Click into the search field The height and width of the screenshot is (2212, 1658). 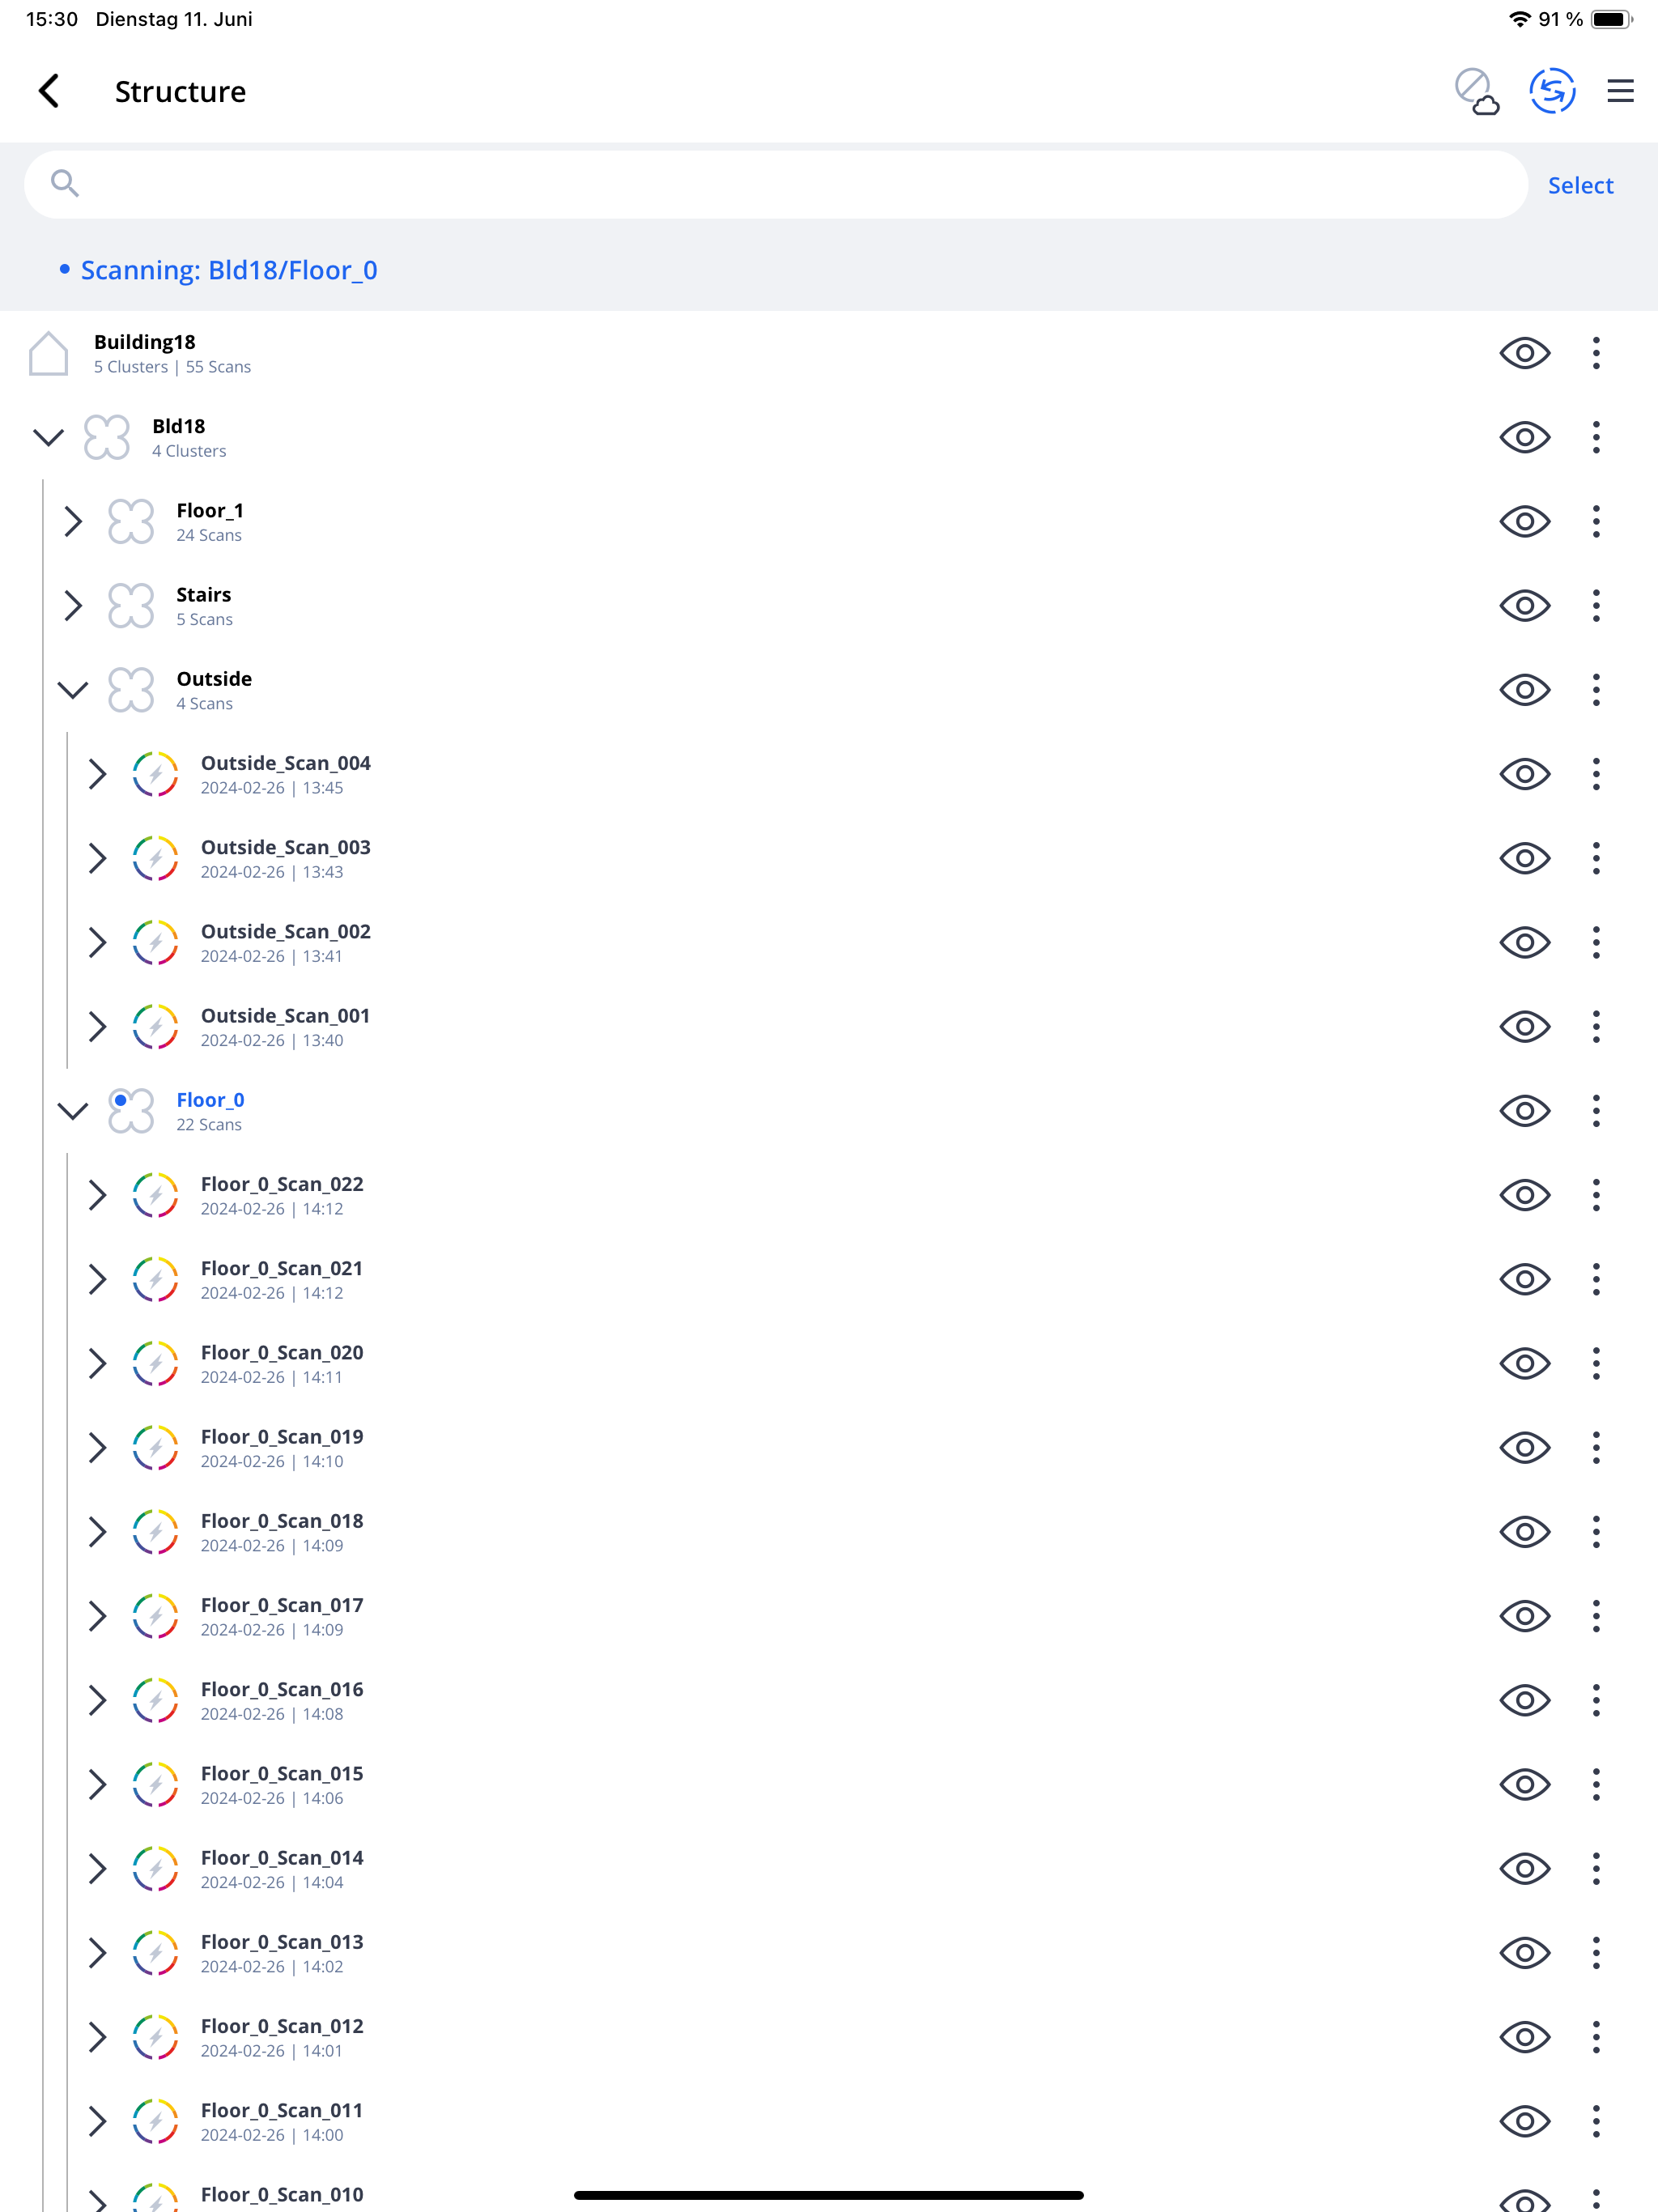tap(776, 184)
